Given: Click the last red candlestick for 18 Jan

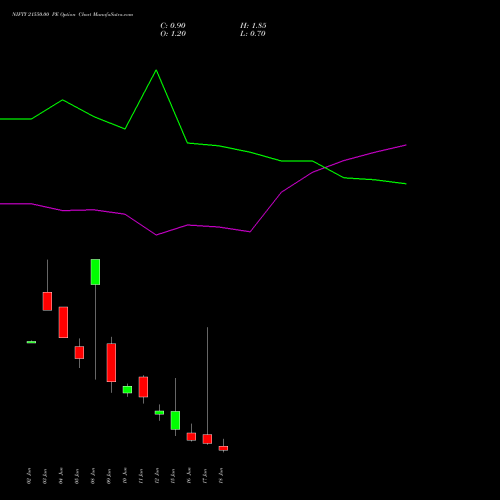Looking at the screenshot, I should [x=223, y=448].
